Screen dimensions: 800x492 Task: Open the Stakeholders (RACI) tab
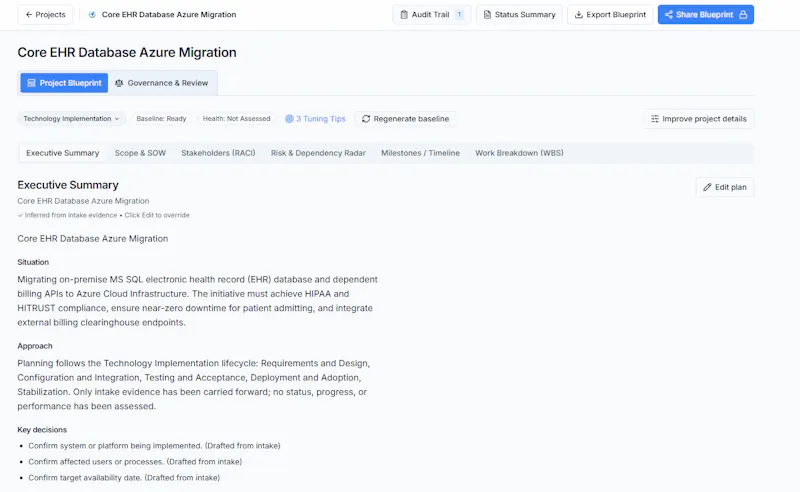pos(218,153)
